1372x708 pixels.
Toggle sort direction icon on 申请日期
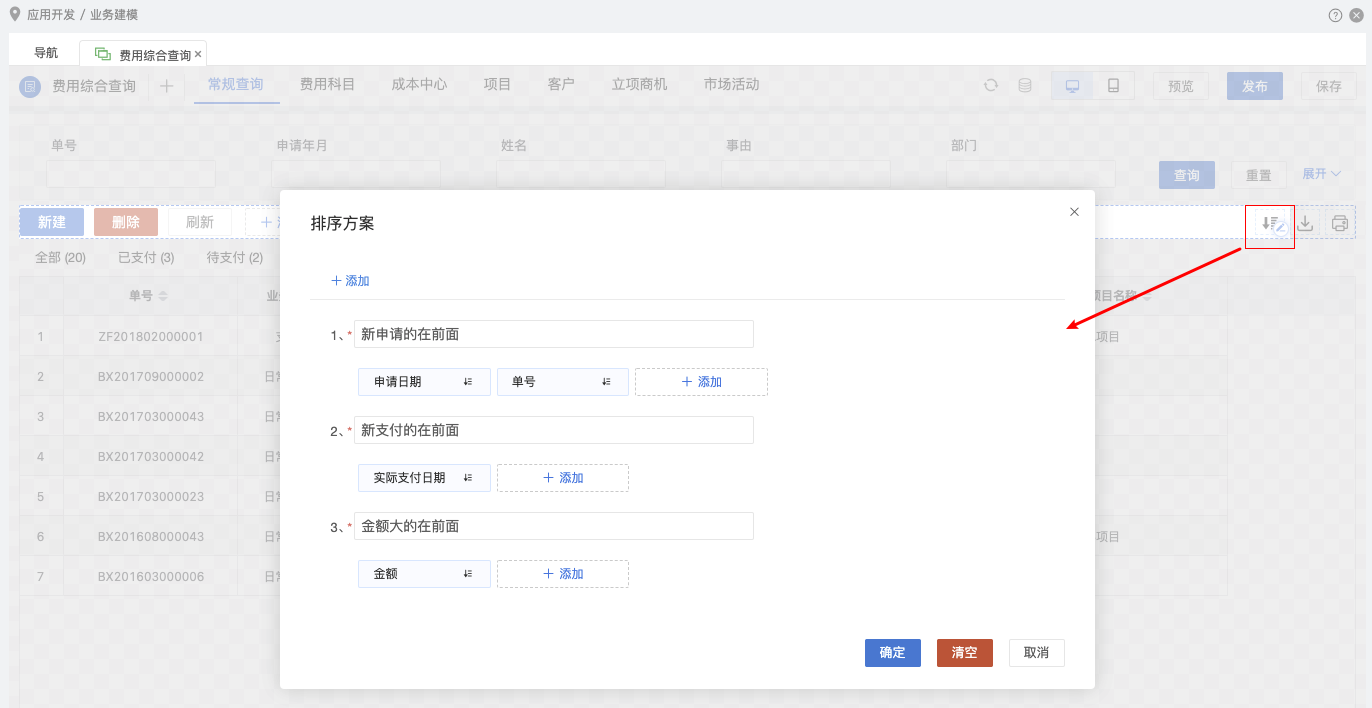468,382
